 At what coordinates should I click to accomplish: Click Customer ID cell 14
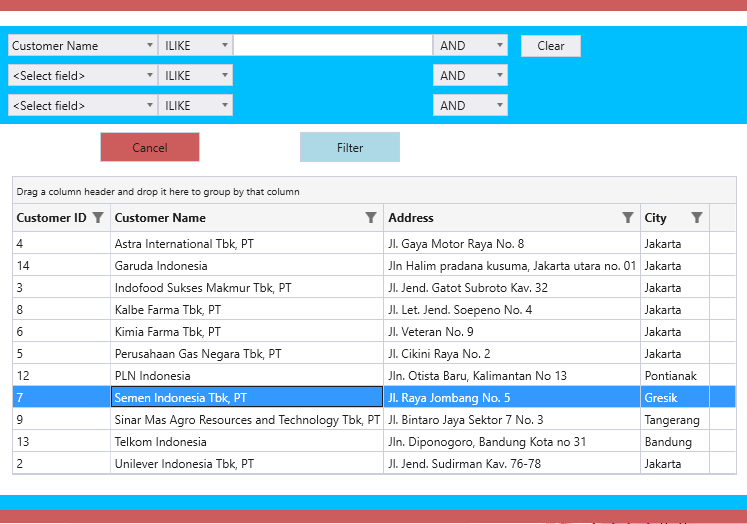pos(61,265)
